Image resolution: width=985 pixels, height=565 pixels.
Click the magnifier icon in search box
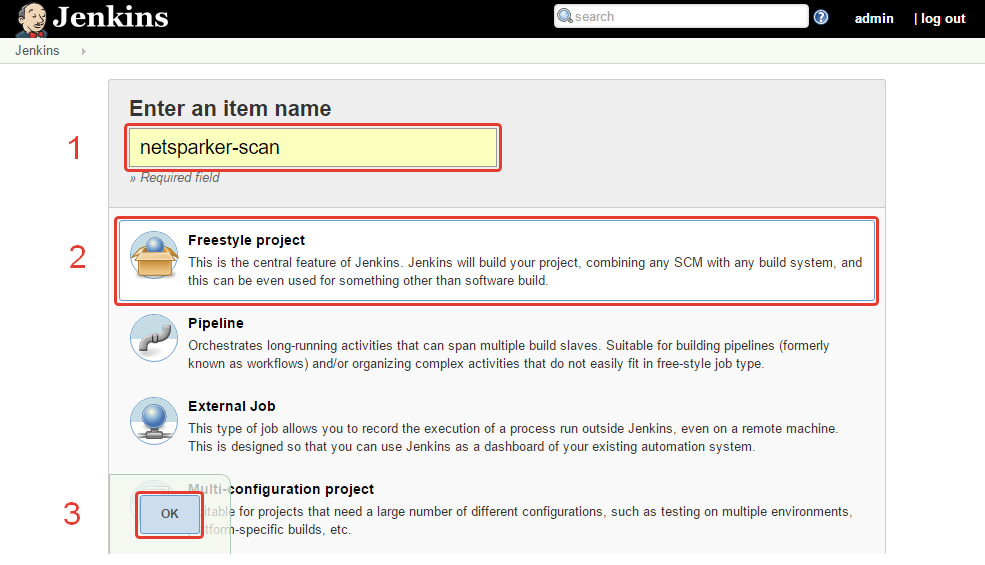pos(565,16)
